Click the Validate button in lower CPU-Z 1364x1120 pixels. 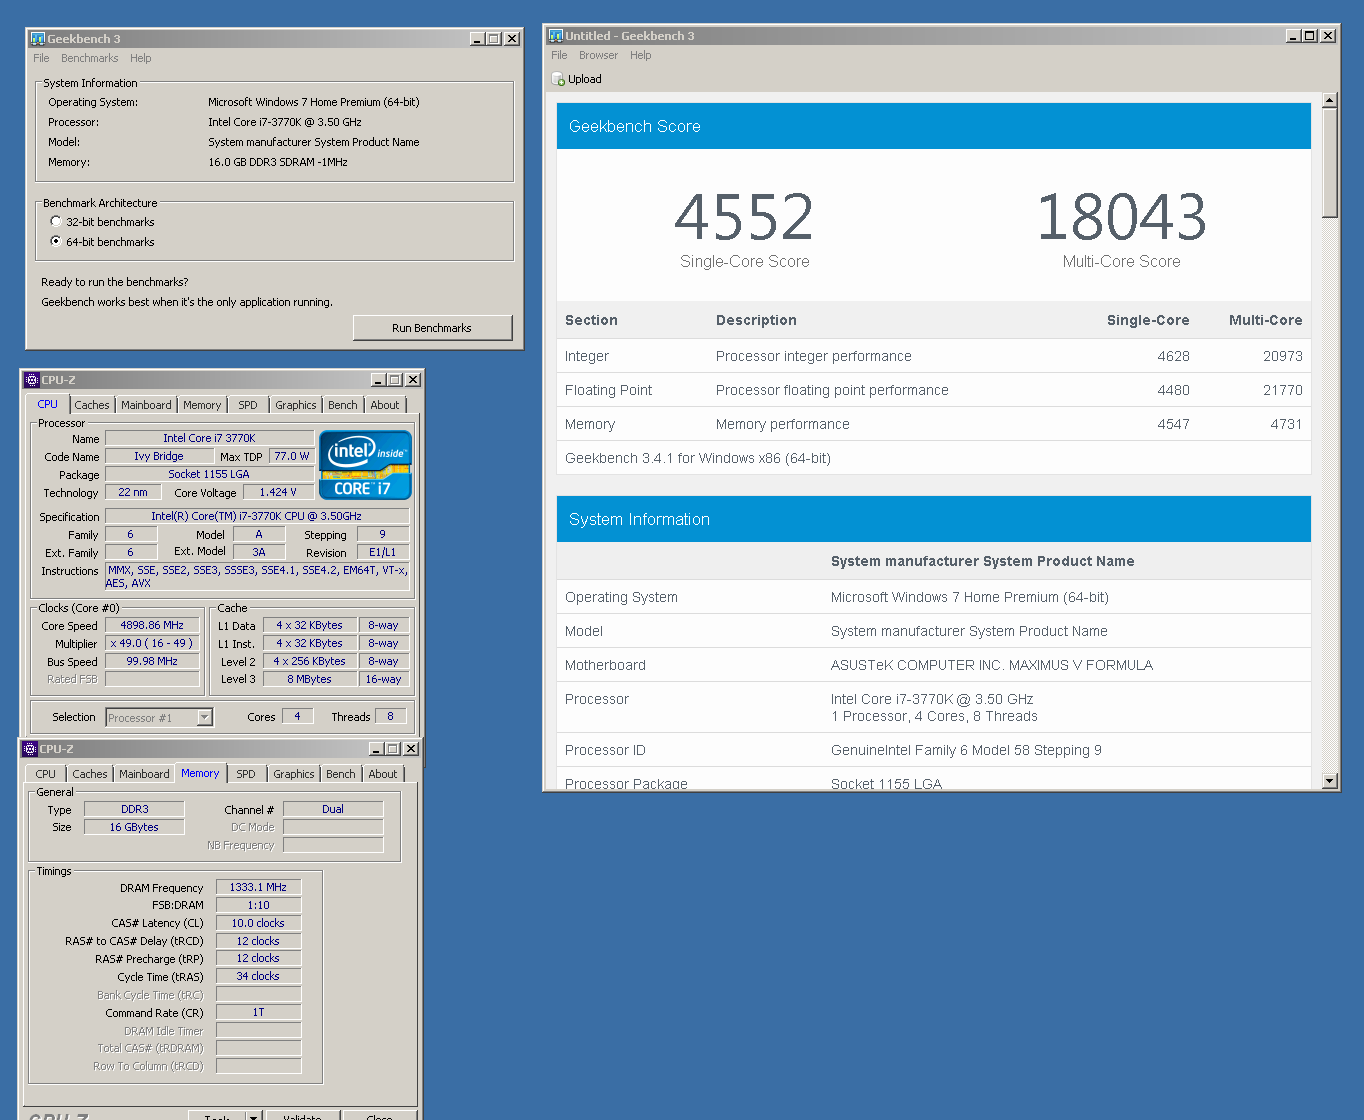pos(302,1116)
